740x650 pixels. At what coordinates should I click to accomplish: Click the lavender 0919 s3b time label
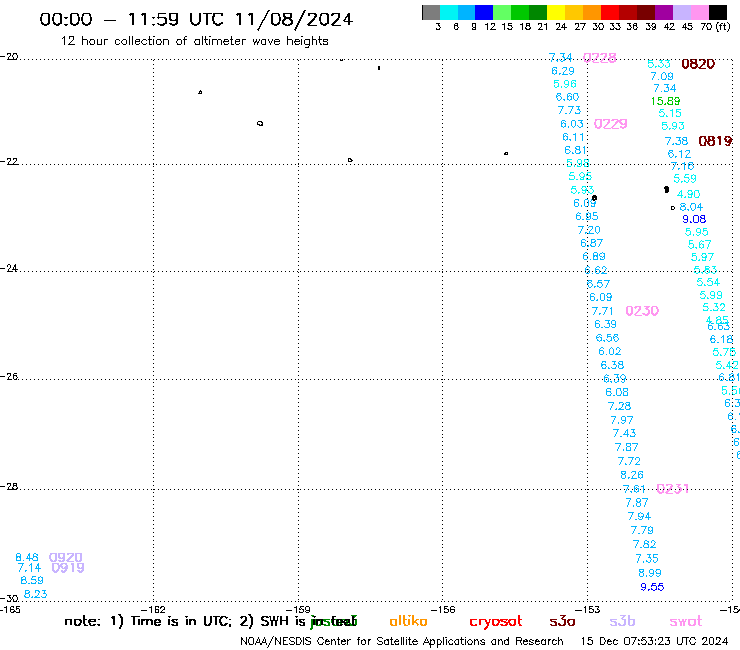68,568
